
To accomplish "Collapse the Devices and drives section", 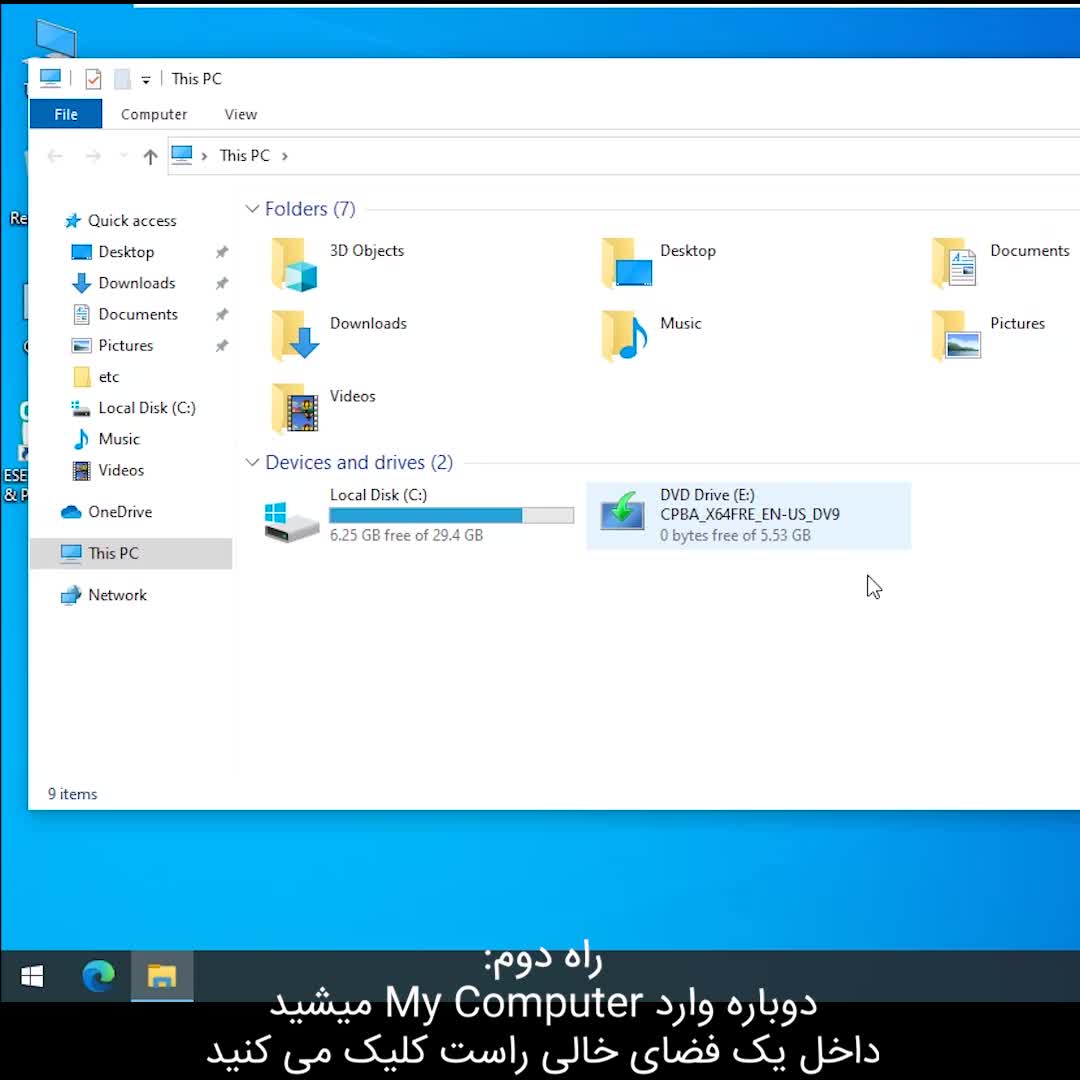I will [252, 462].
